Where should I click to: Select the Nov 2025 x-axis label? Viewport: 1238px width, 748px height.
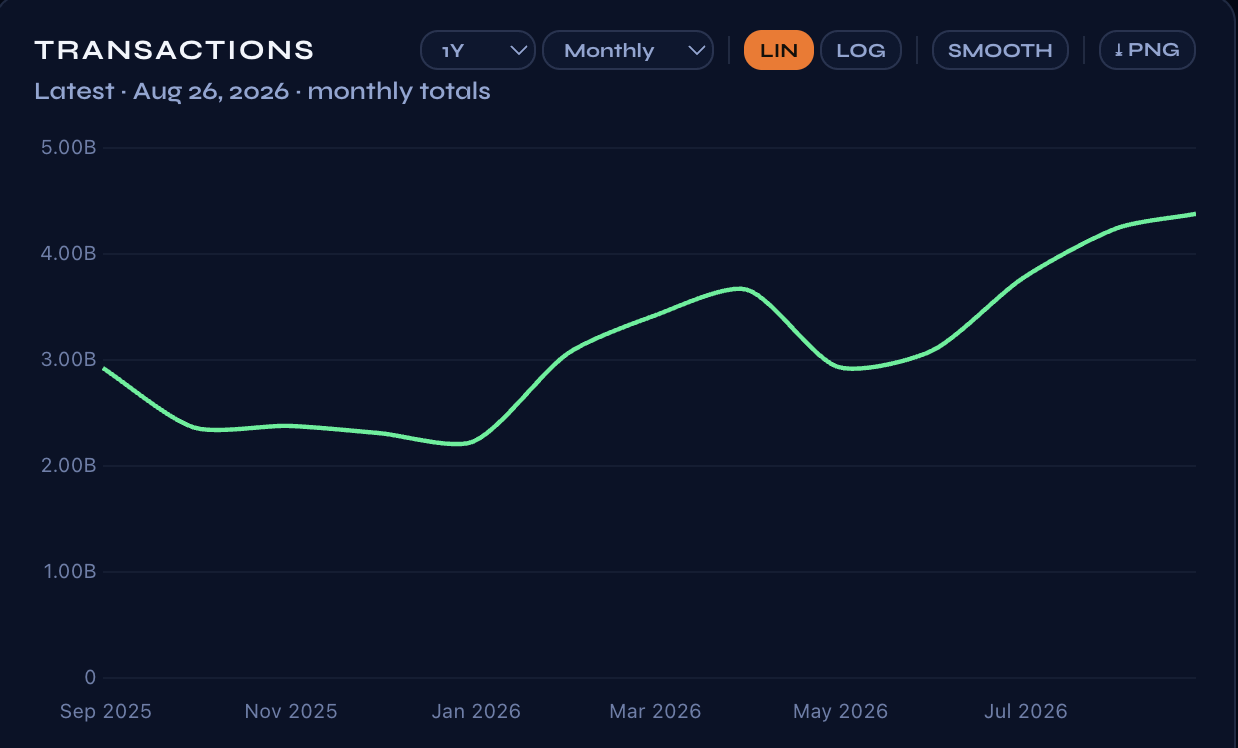291,711
